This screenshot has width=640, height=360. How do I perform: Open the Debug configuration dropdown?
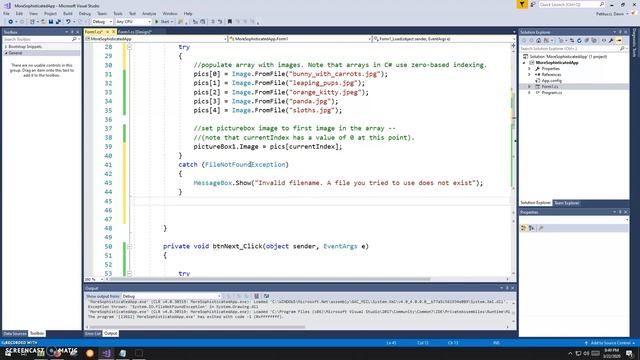[x=102, y=22]
